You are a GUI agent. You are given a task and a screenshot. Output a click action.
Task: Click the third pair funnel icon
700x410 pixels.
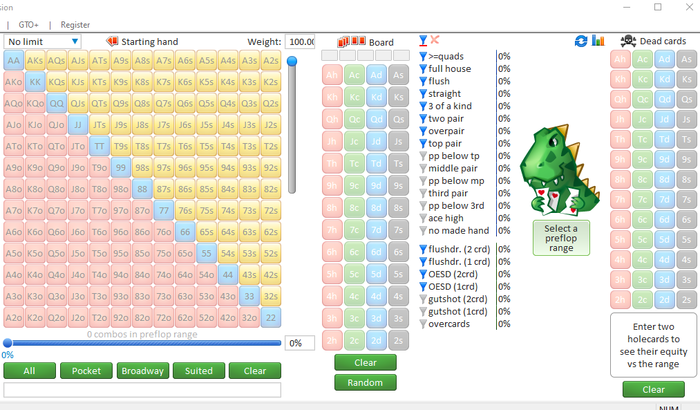pos(423,193)
